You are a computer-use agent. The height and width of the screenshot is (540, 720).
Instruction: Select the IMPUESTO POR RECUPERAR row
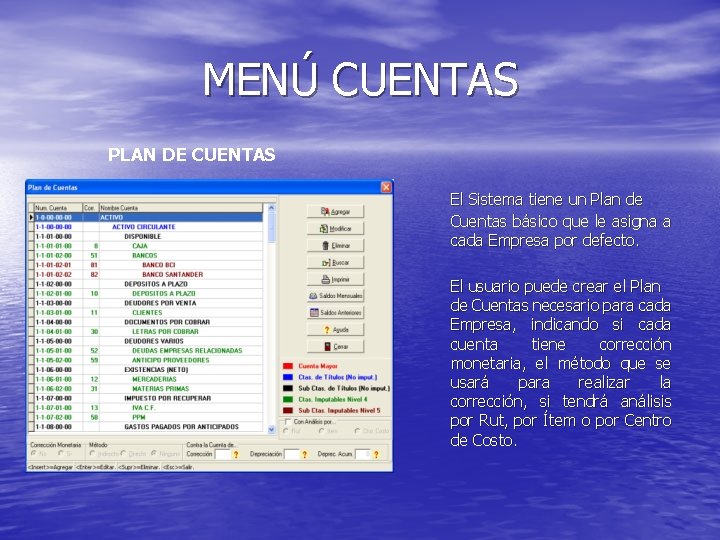(146, 399)
